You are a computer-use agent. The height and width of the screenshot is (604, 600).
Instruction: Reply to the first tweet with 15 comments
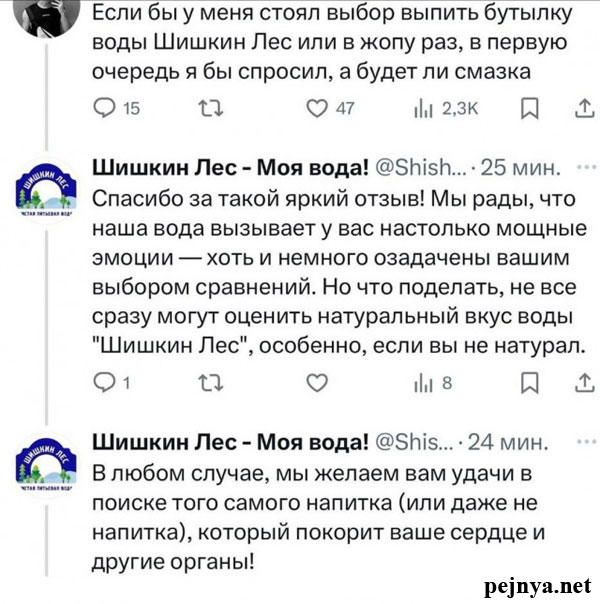point(105,108)
